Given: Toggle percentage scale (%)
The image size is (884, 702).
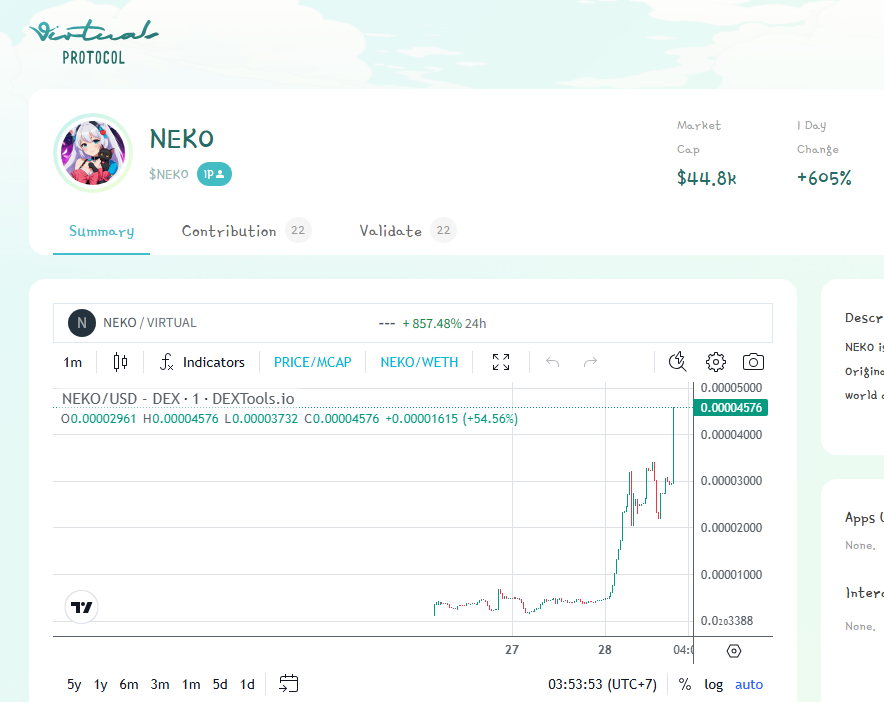Looking at the screenshot, I should 685,685.
